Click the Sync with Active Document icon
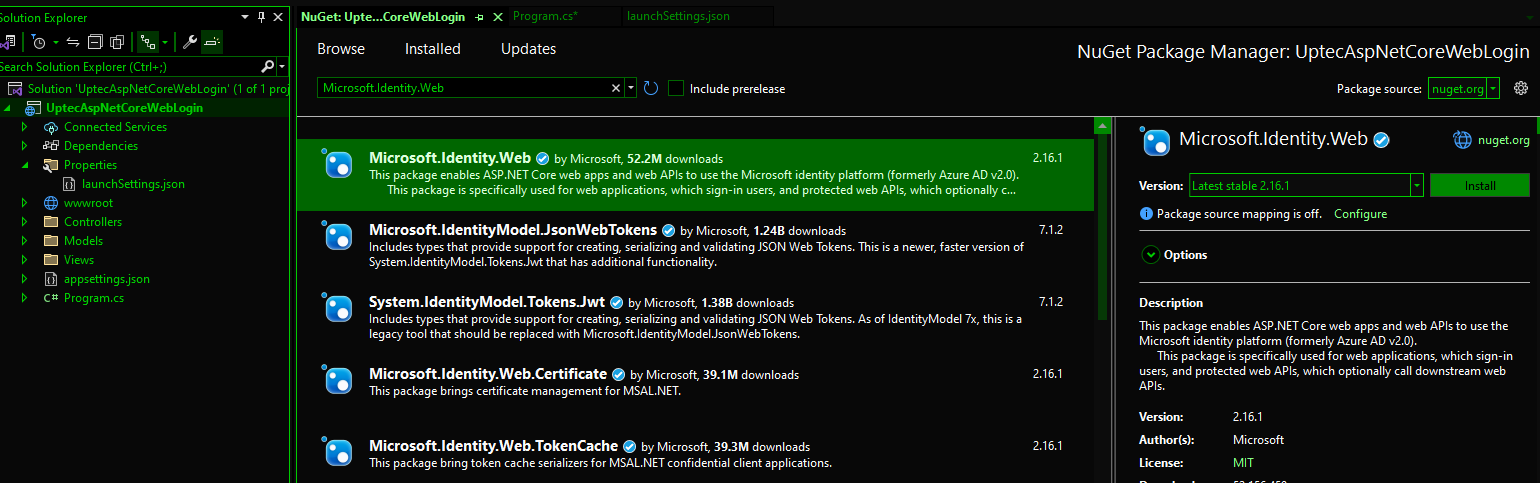The width and height of the screenshot is (1540, 483). pyautogui.click(x=74, y=42)
